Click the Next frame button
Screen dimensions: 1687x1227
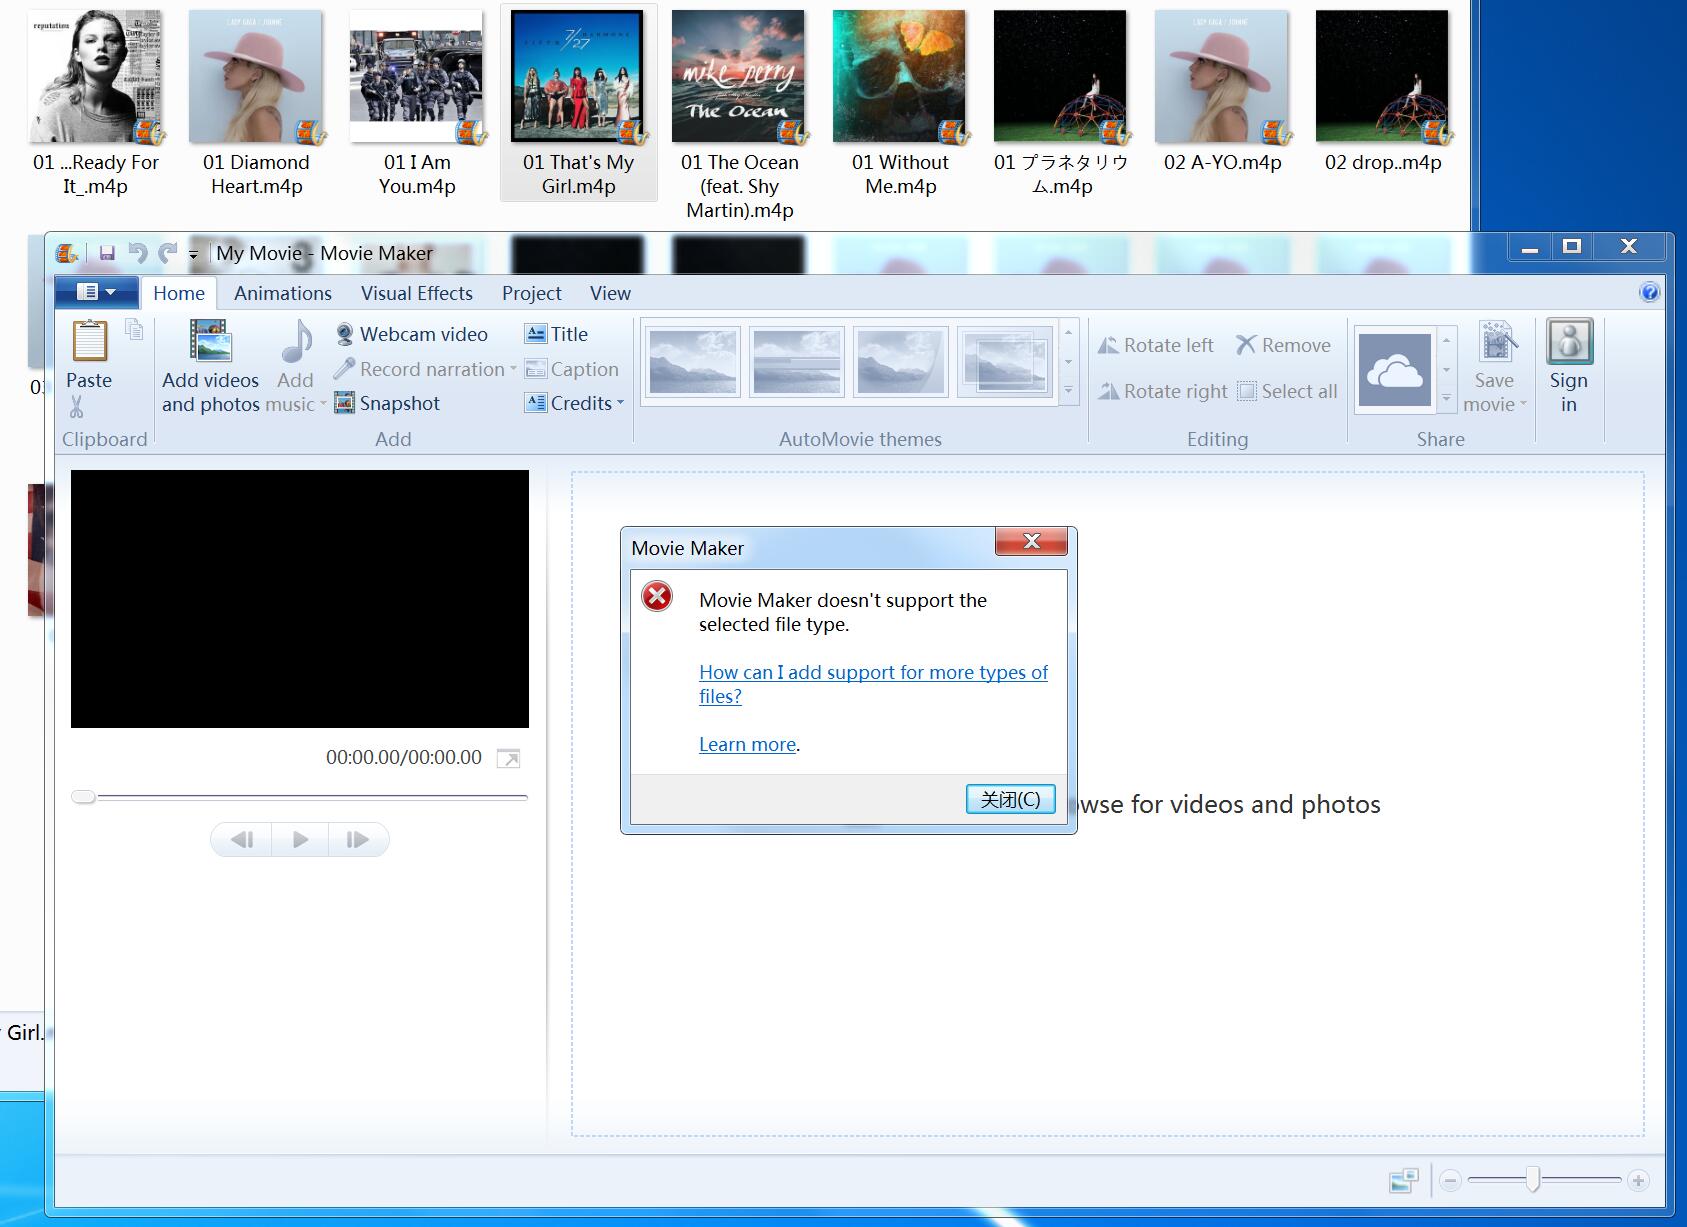point(358,840)
